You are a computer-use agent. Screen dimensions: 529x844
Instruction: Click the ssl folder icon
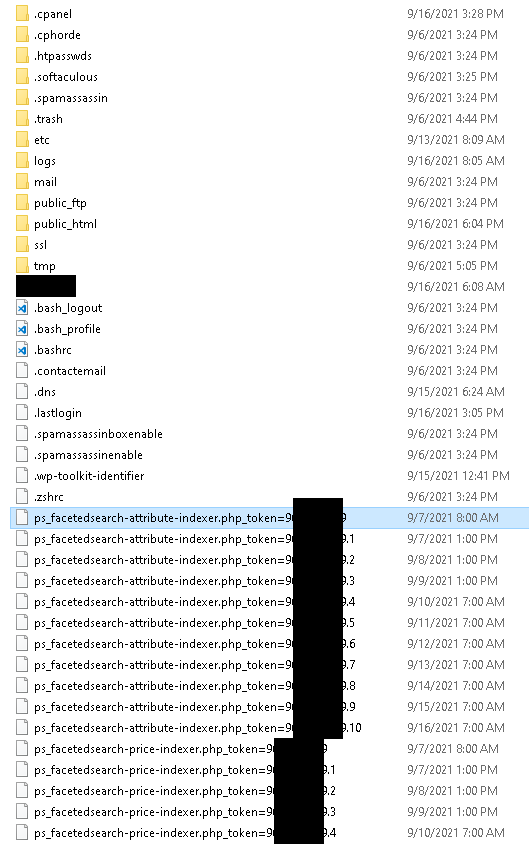click(22, 244)
